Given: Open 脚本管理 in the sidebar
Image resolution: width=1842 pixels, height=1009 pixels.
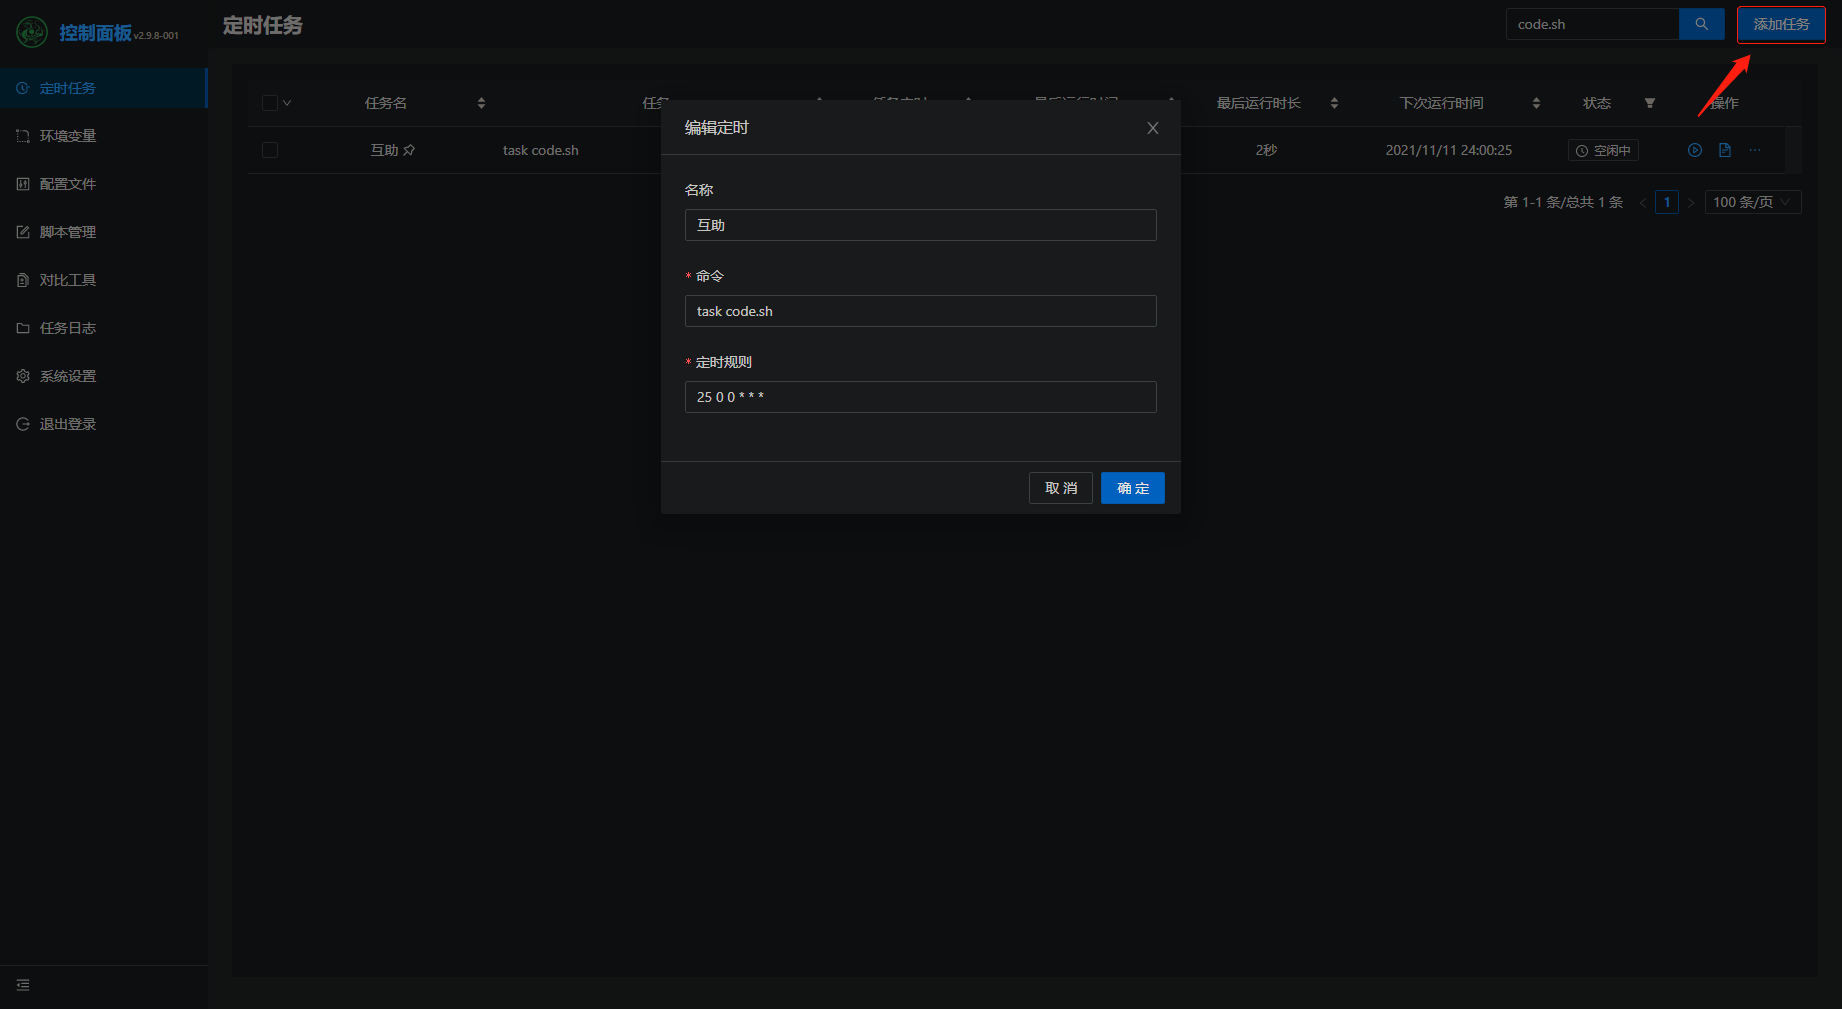Looking at the screenshot, I should pos(104,232).
